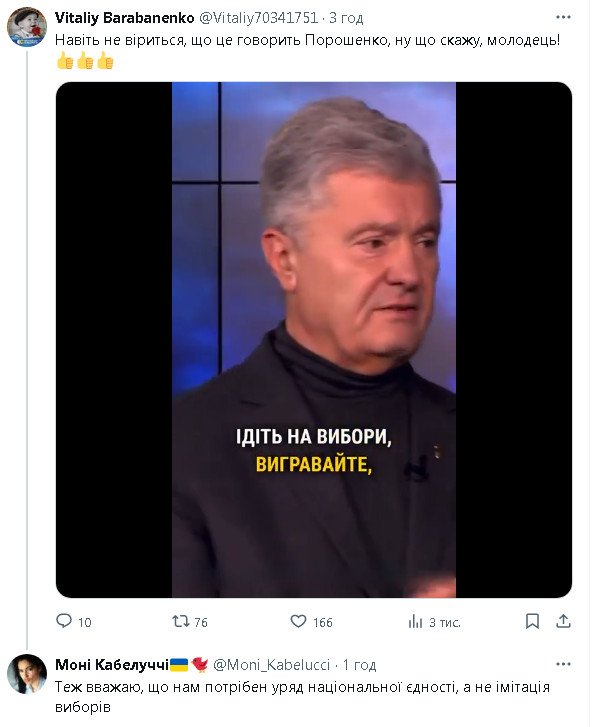Viewport: 600px width, 727px height.
Task: Click the '1 год' reply timestamp
Action: coord(359,665)
